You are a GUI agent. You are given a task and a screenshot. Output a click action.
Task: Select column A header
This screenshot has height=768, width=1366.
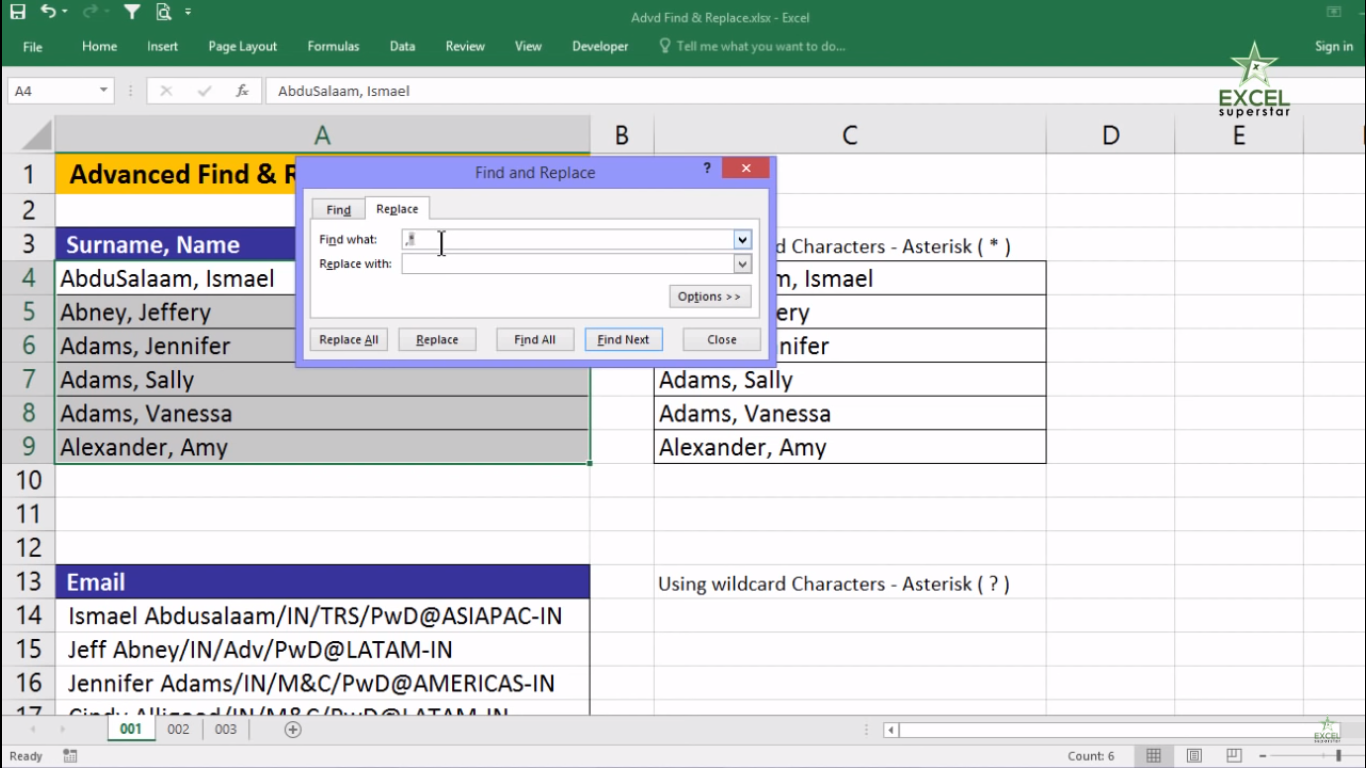coord(322,135)
